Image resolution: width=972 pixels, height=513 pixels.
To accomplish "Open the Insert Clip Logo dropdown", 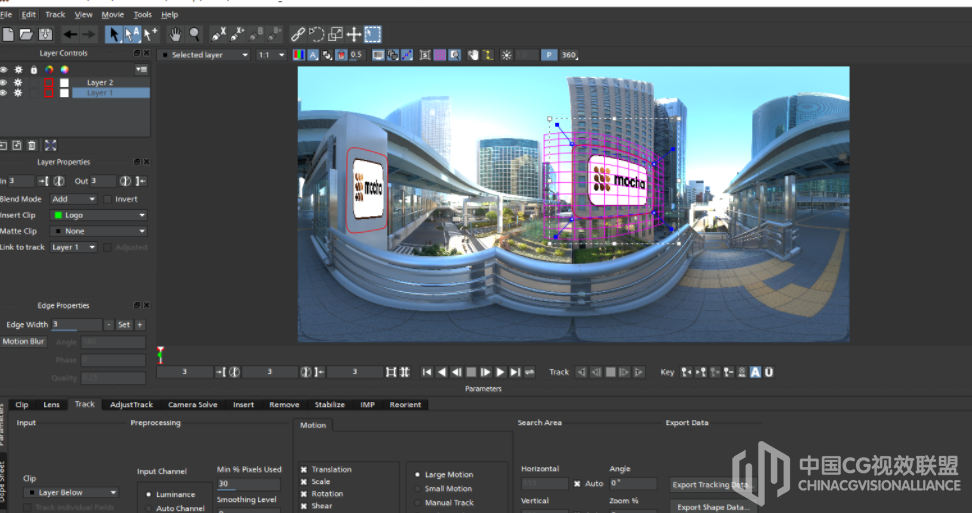I will pyautogui.click(x=99, y=216).
